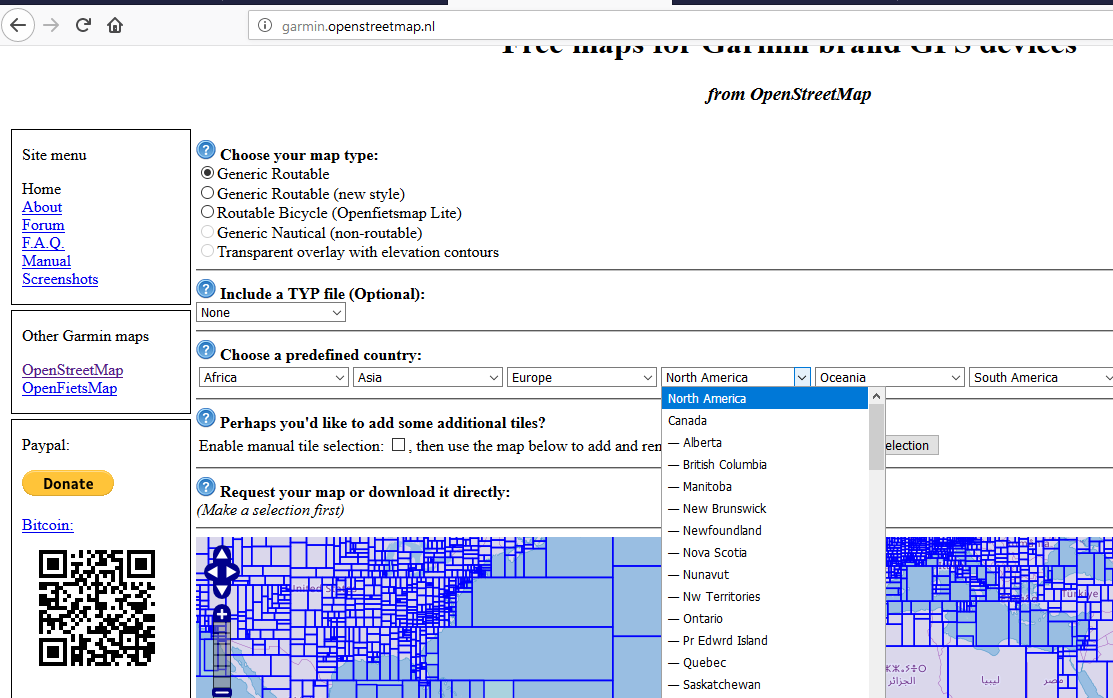Click the dropdown list scroll-up arrow

click(x=877, y=396)
